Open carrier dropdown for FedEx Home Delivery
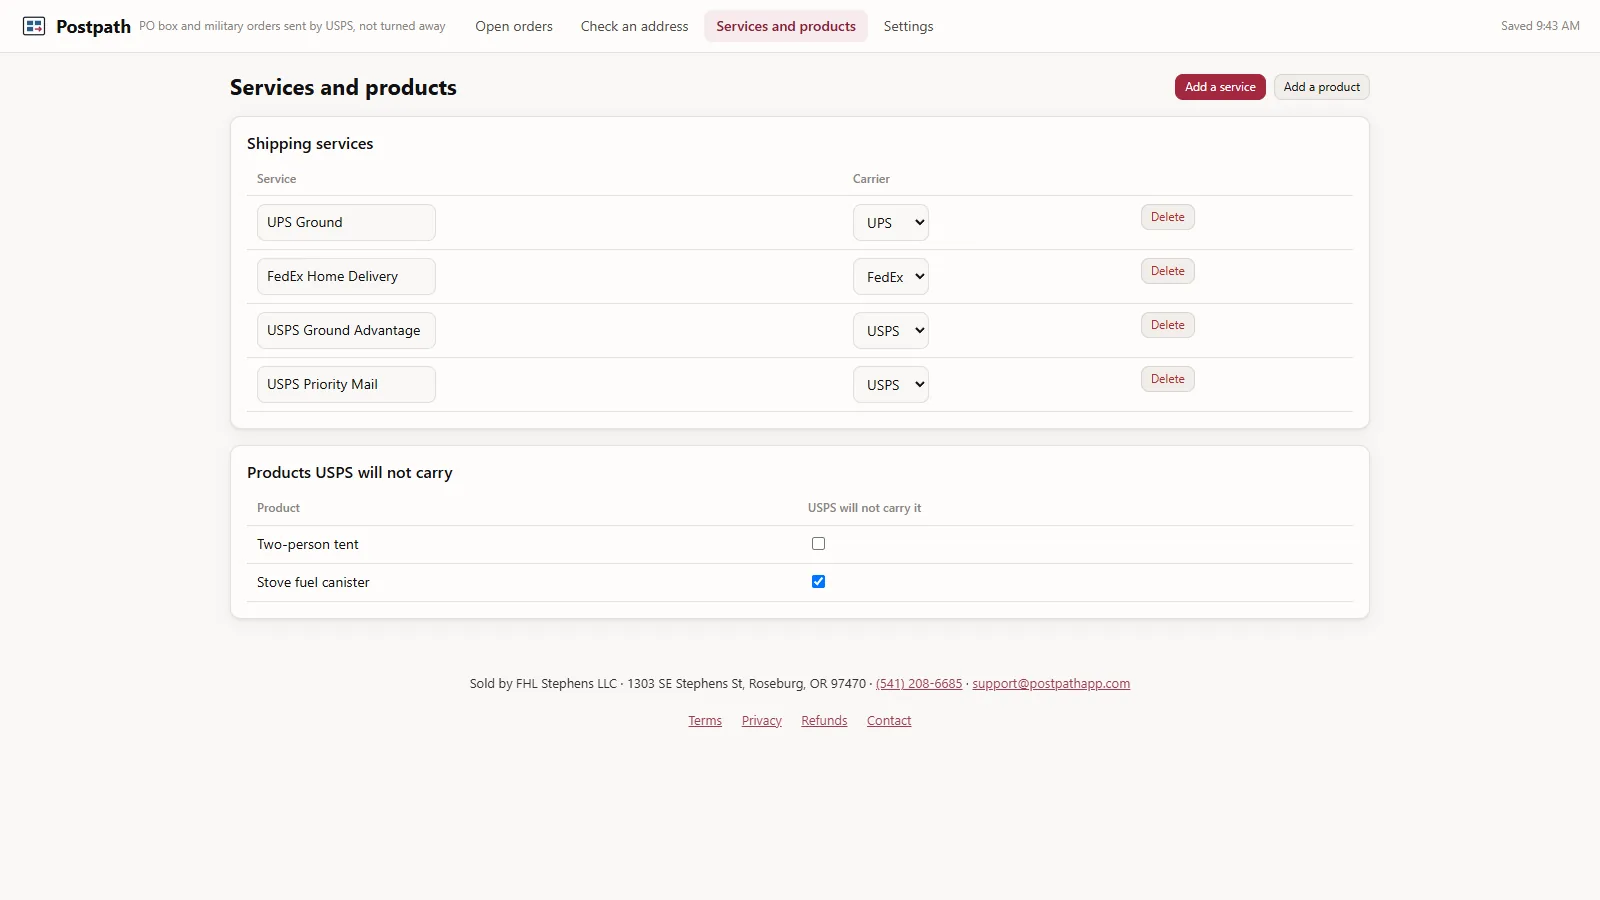This screenshot has width=1600, height=900. (890, 276)
